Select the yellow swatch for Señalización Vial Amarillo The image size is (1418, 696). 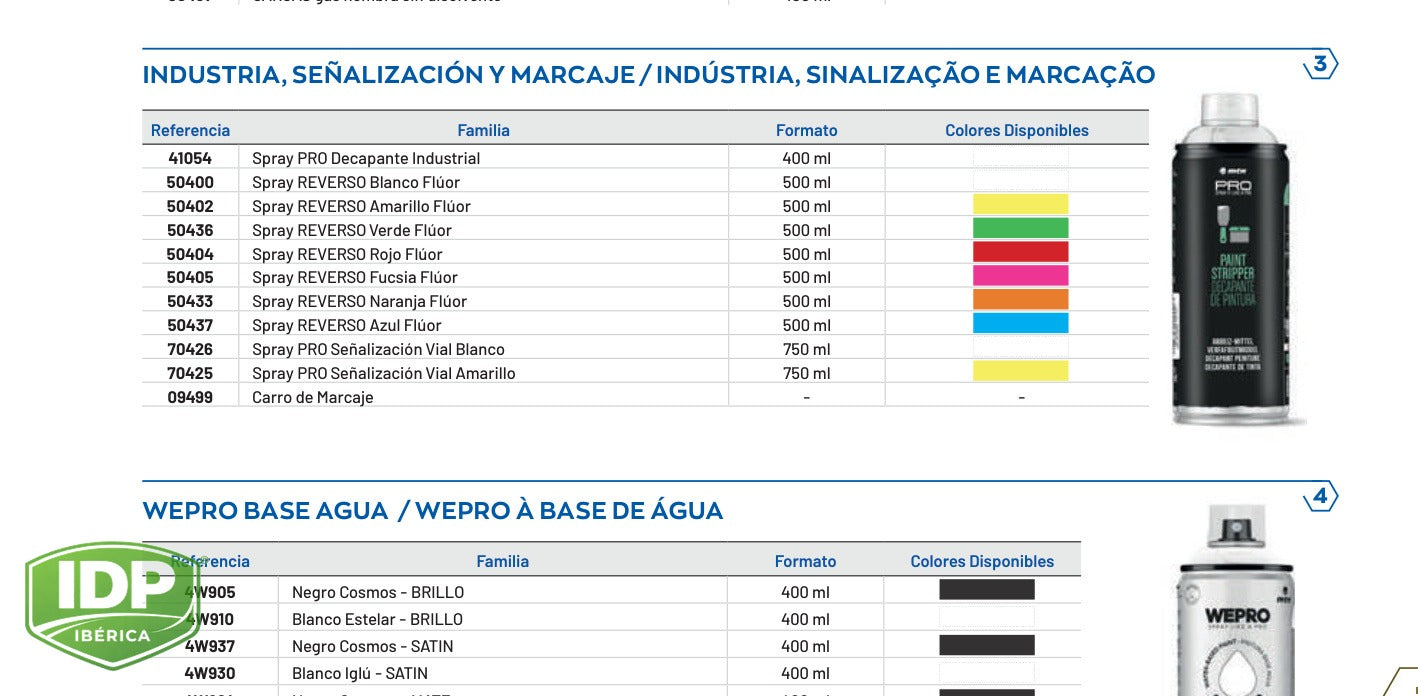[x=1020, y=371]
